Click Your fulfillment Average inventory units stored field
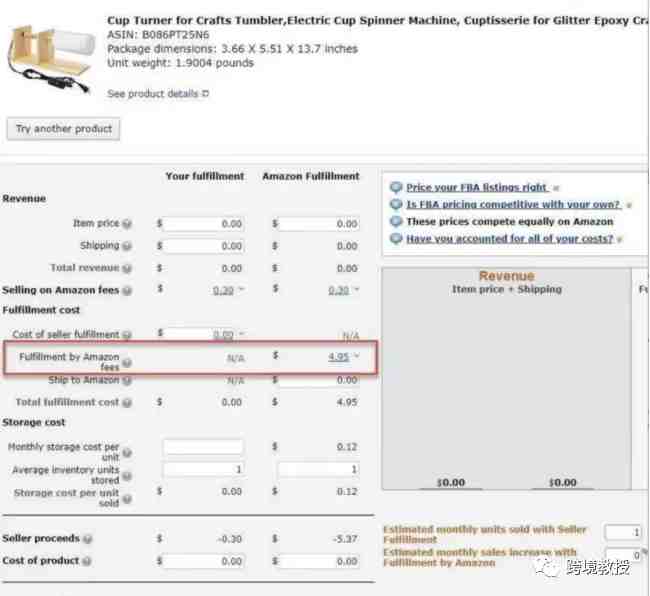Image resolution: width=650 pixels, height=596 pixels. 203,469
